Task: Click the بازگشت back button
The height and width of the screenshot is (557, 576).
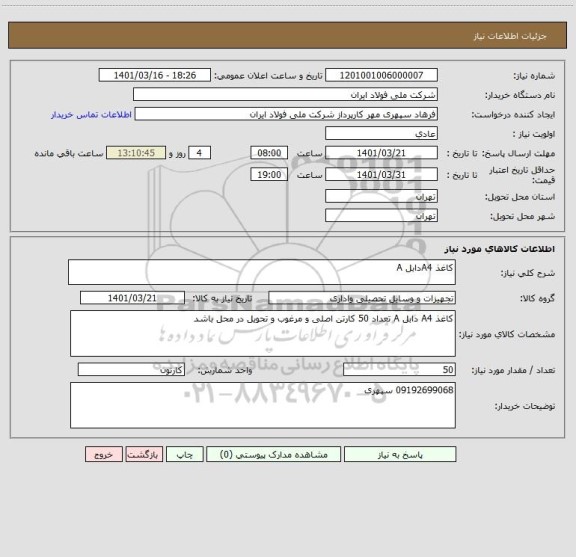Action: (144, 454)
